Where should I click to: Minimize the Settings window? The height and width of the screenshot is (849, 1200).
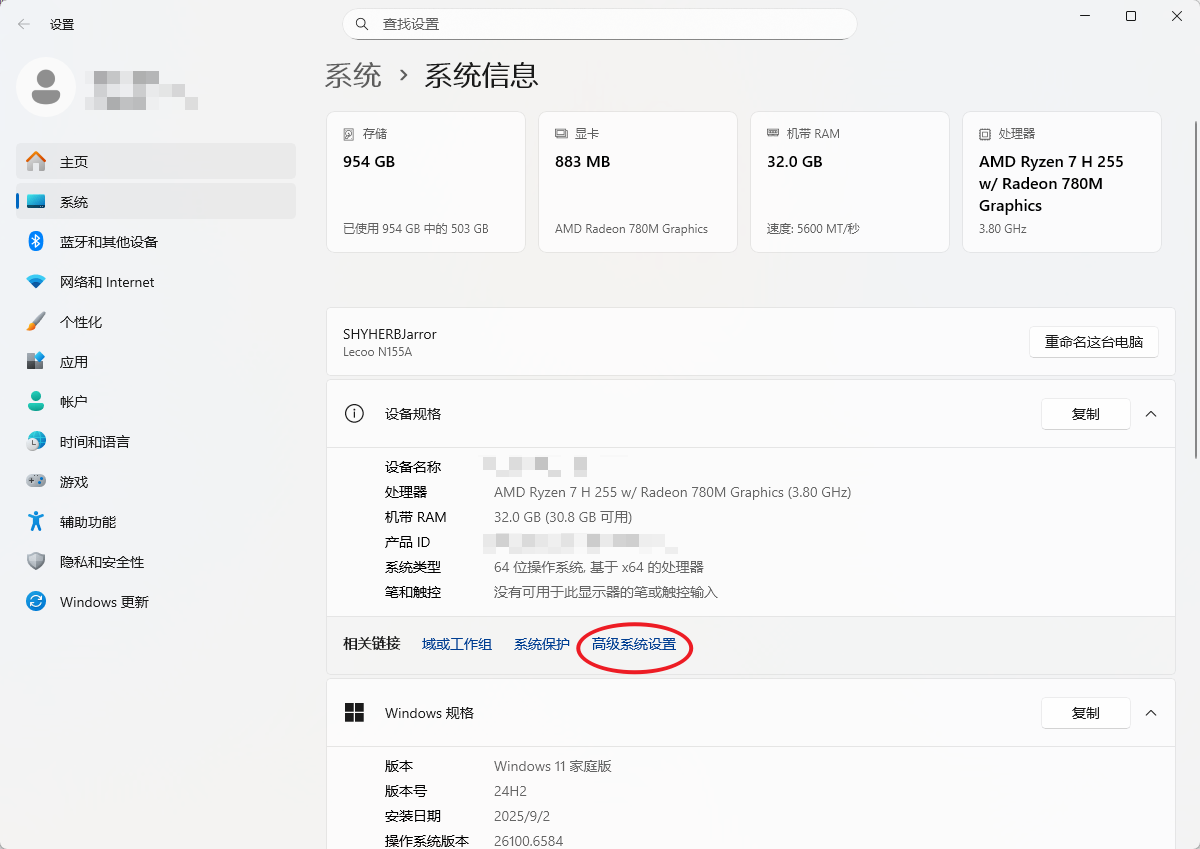click(x=1085, y=16)
